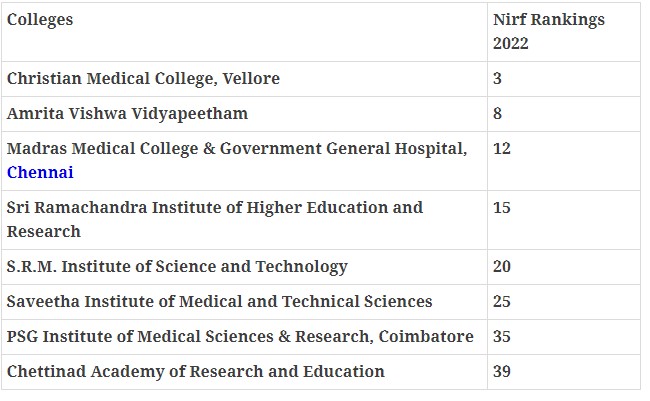Click PSG Institute of Medical Sciences, Coimbatore
The height and width of the screenshot is (401, 650).
[240, 336]
